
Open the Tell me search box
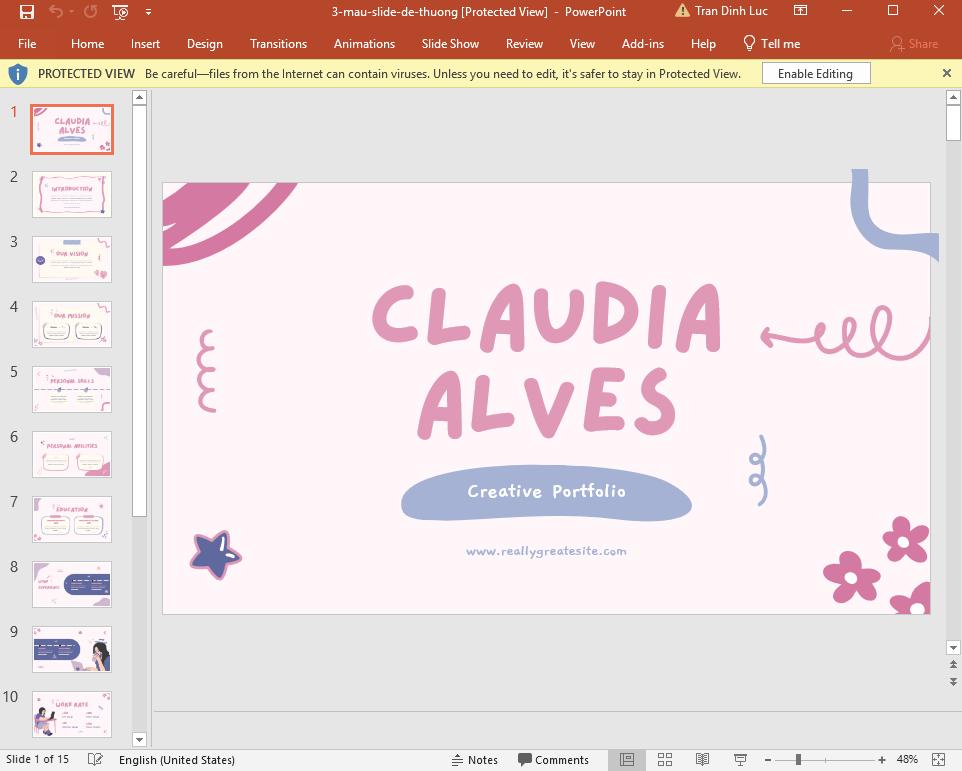pyautogui.click(x=771, y=44)
